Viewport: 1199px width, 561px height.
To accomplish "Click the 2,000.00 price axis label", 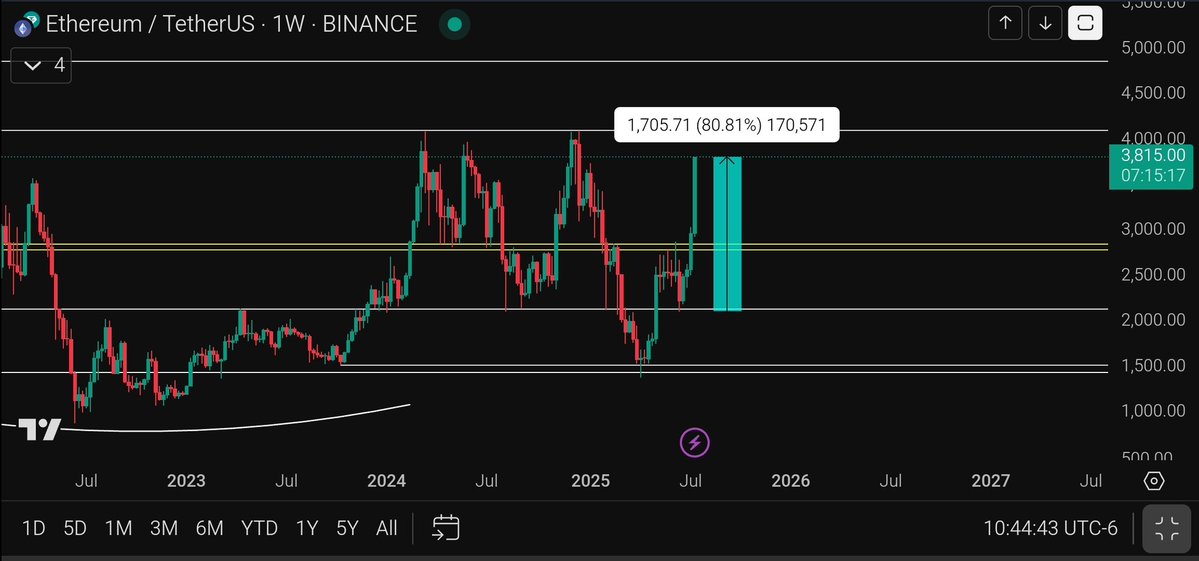I will [1153, 319].
